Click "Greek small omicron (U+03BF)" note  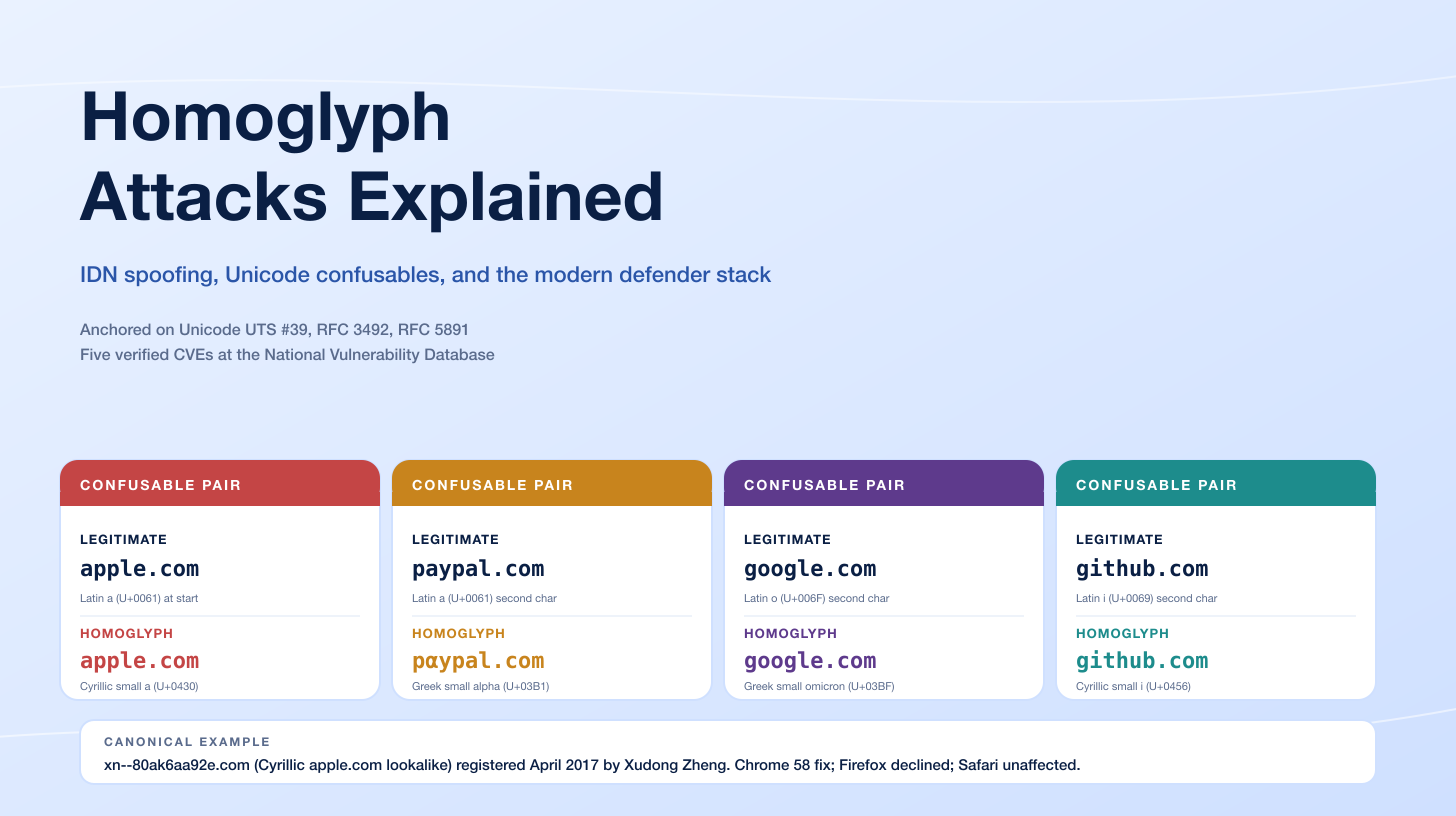click(x=819, y=687)
